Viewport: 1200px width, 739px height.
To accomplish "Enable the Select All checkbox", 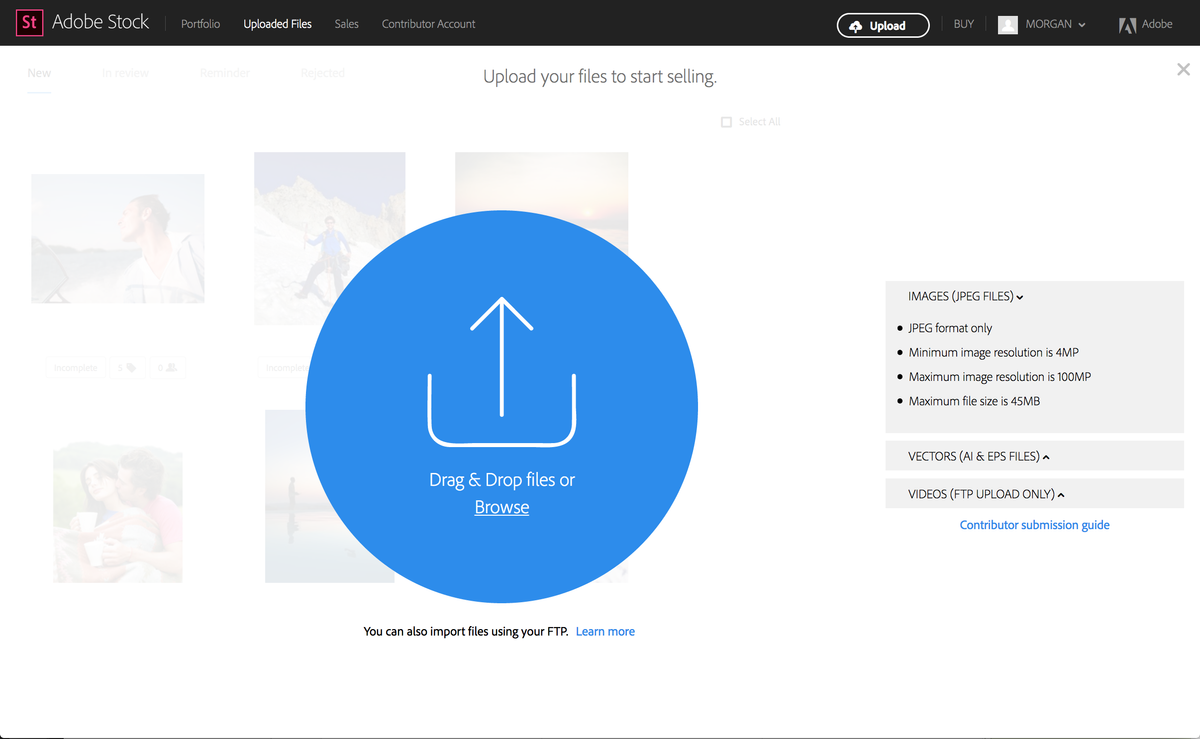I will [726, 121].
